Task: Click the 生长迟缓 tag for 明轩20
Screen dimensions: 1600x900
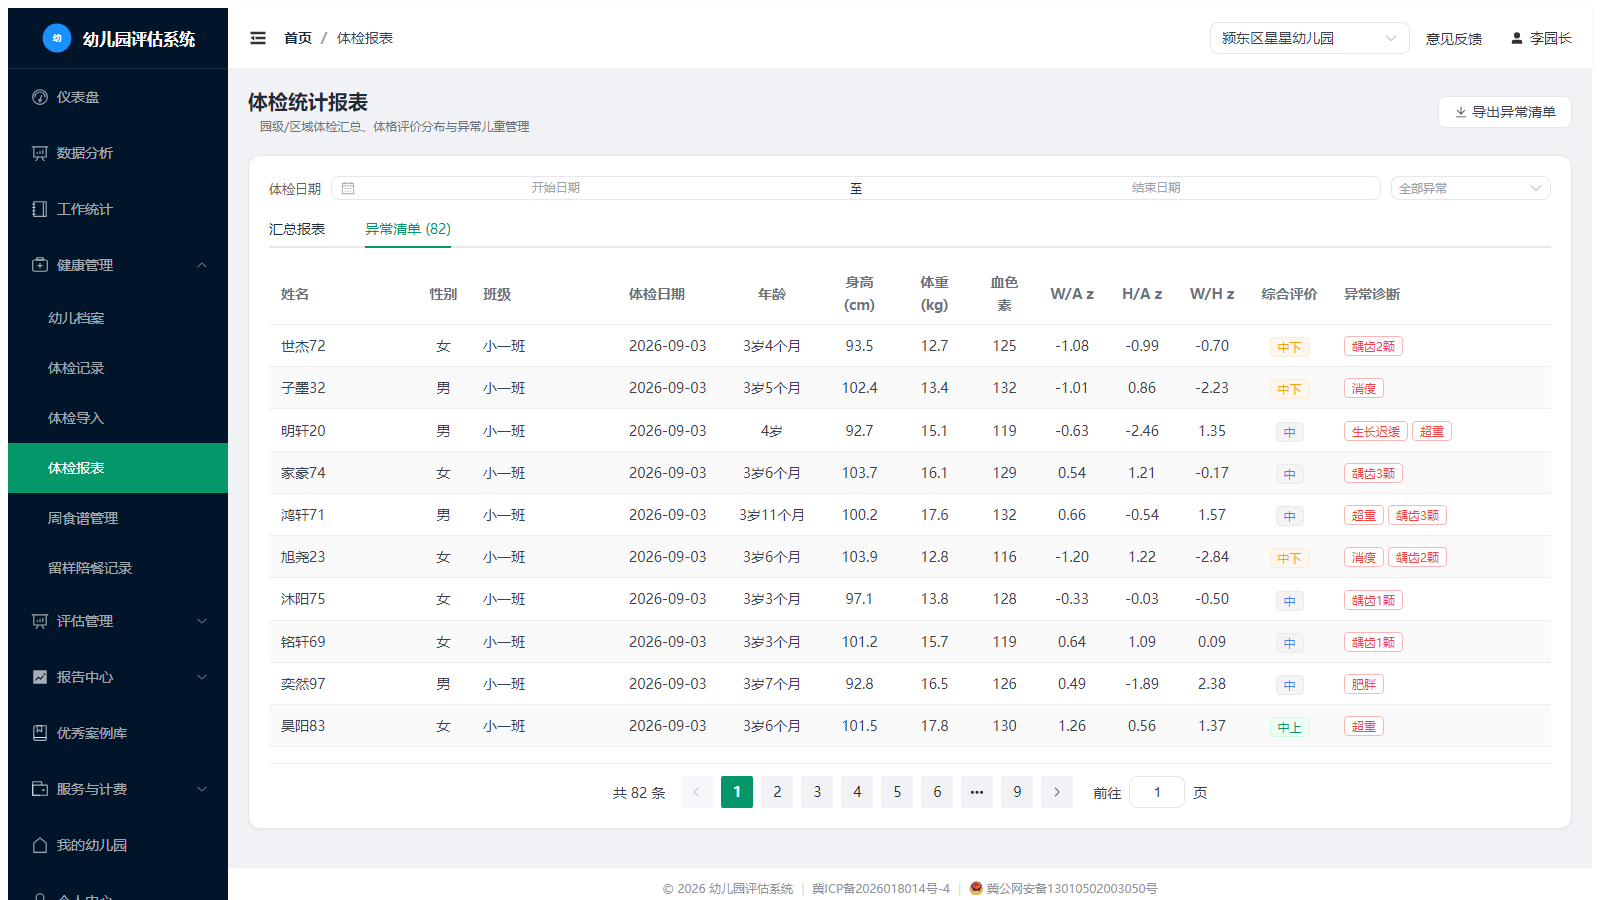Action: [x=1376, y=432]
